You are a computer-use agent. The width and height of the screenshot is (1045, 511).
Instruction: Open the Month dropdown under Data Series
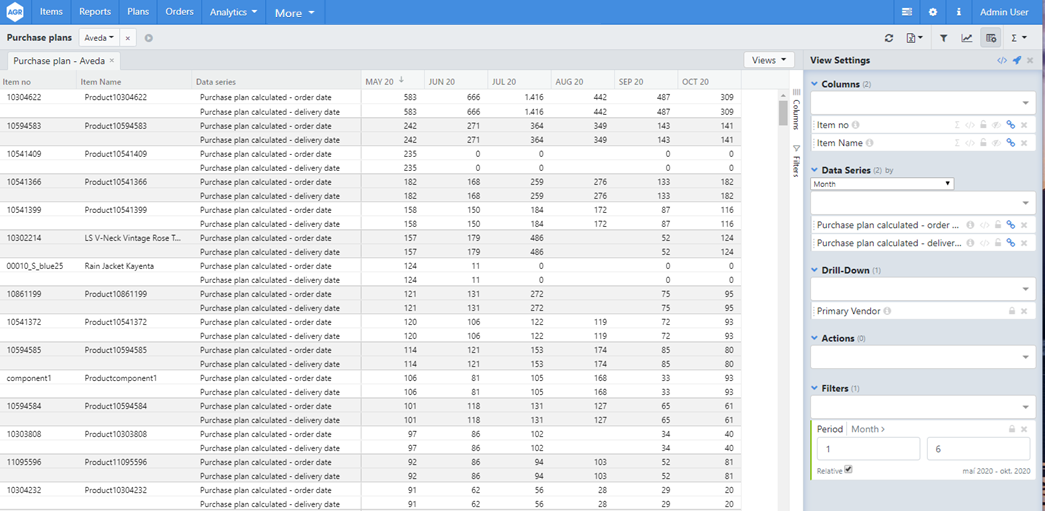tap(882, 184)
